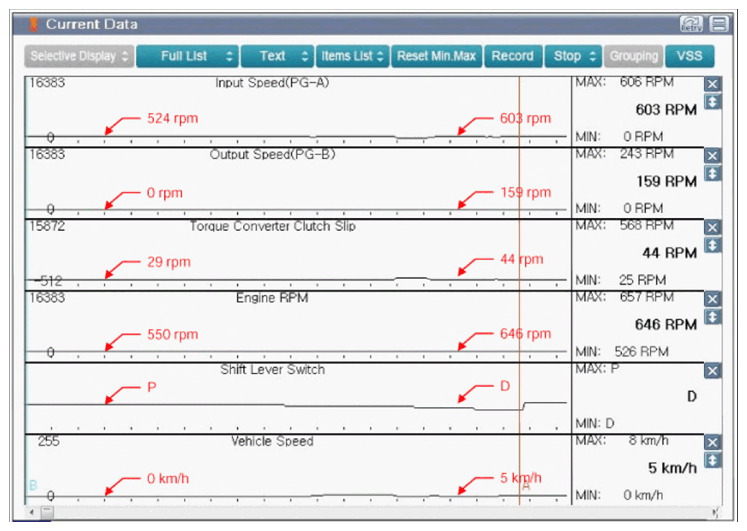
Task: Toggle scale arrows for Torque Converter Clutch Slip
Action: click(x=712, y=245)
